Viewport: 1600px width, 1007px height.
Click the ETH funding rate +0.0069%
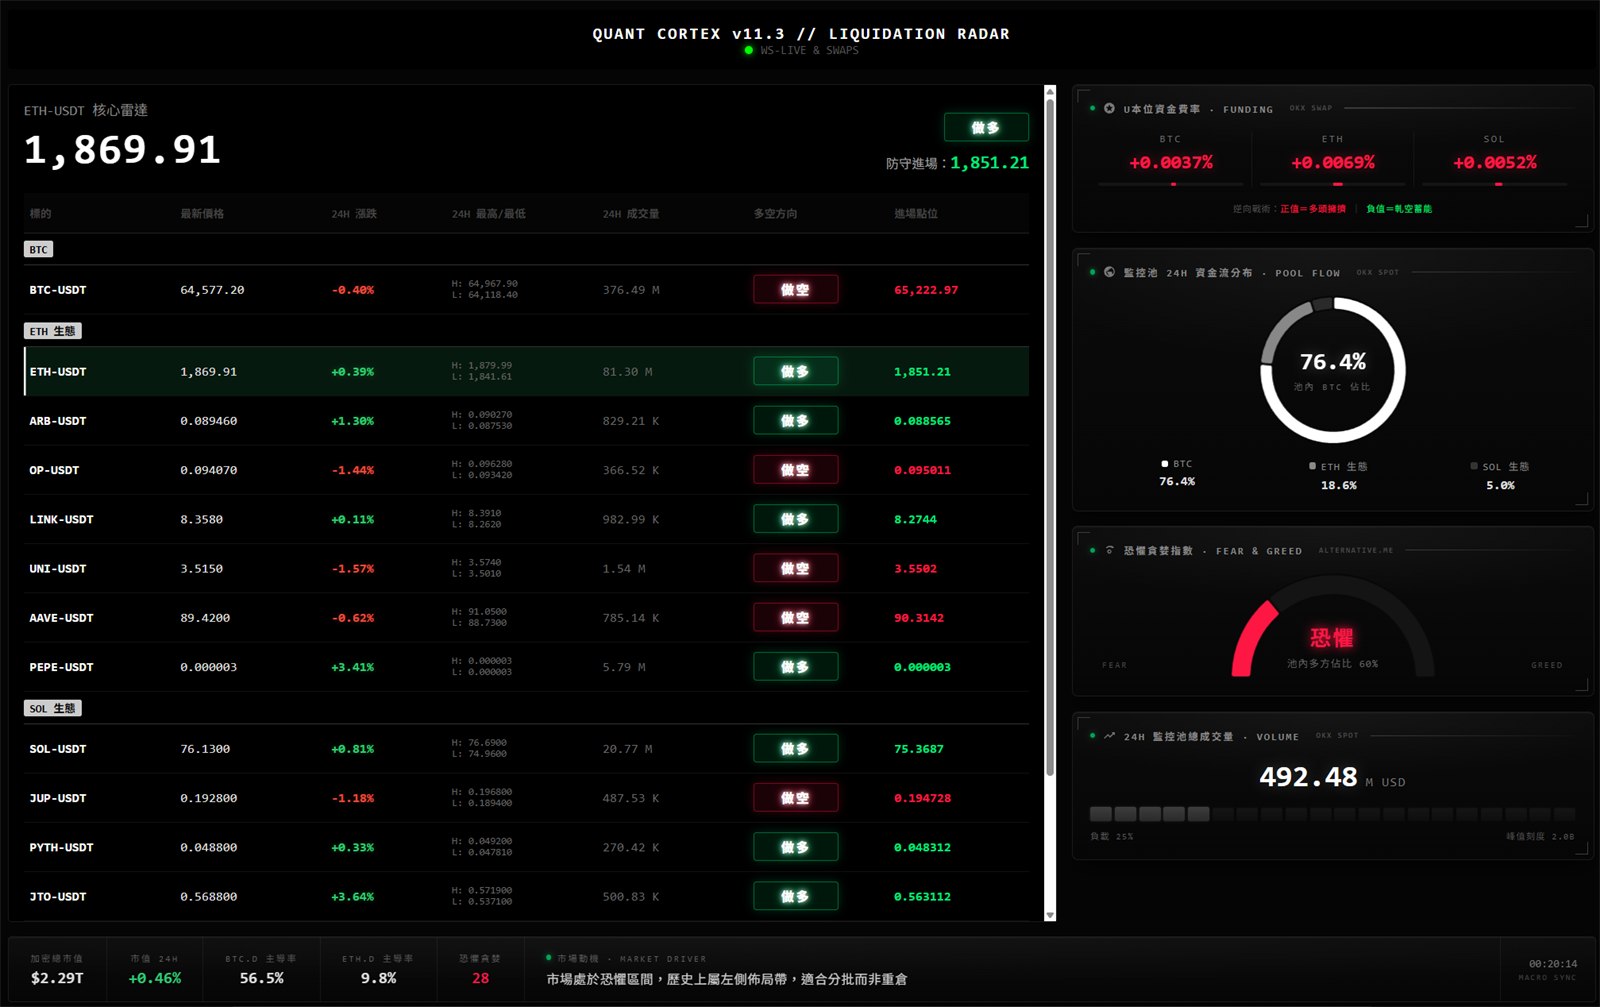click(1333, 162)
